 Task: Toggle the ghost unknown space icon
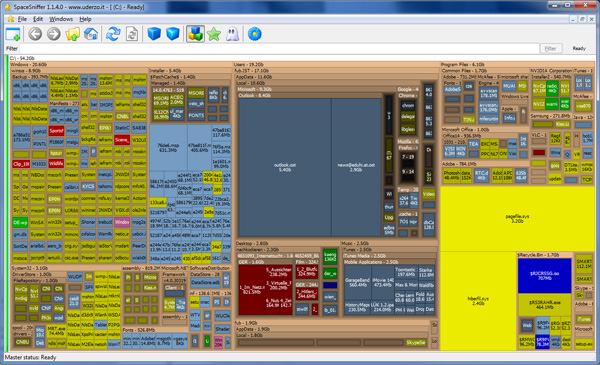click(232, 34)
